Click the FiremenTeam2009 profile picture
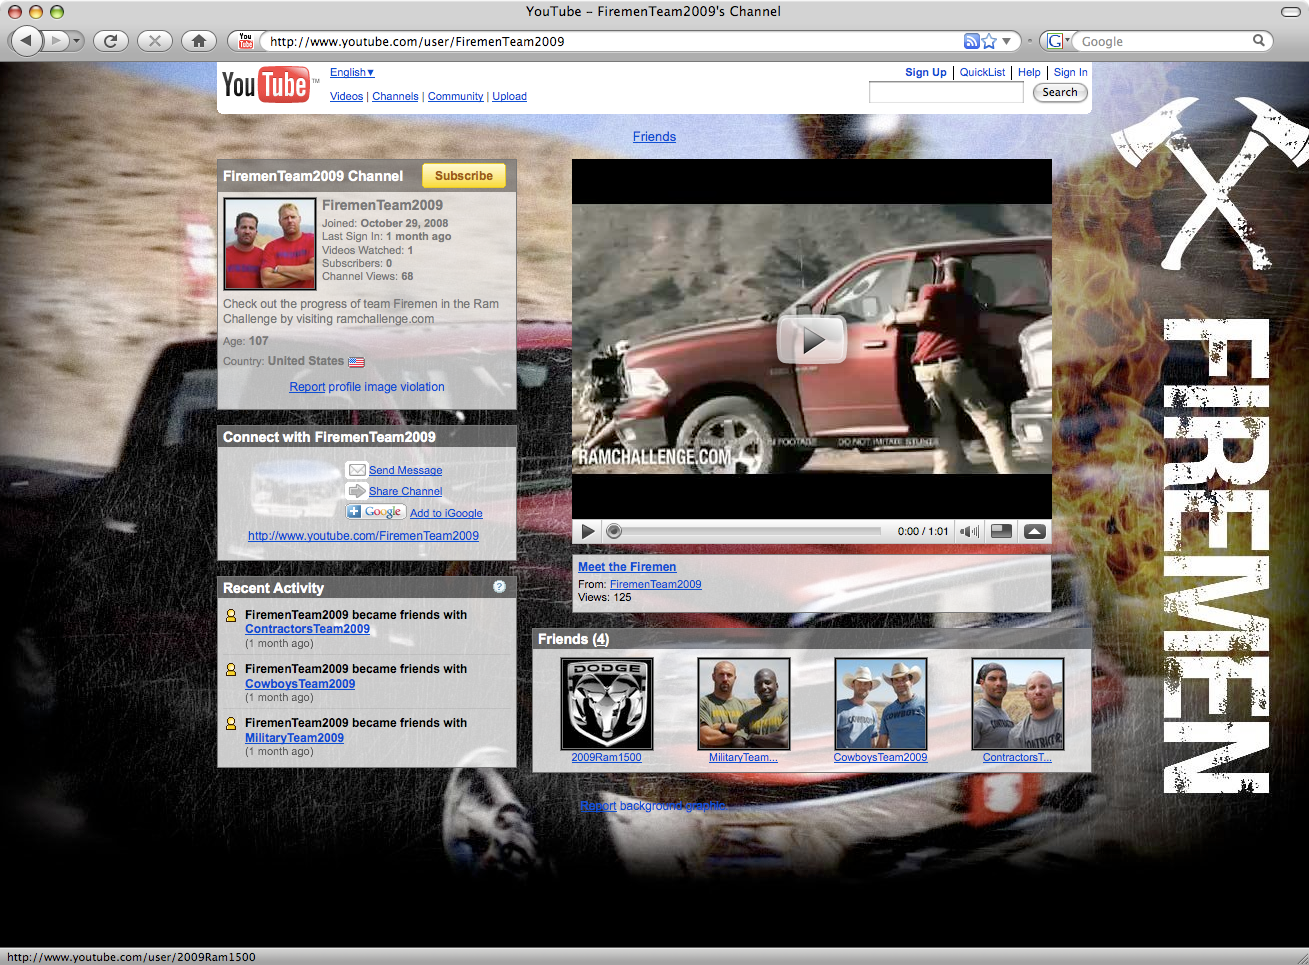The height and width of the screenshot is (965, 1309). point(269,244)
